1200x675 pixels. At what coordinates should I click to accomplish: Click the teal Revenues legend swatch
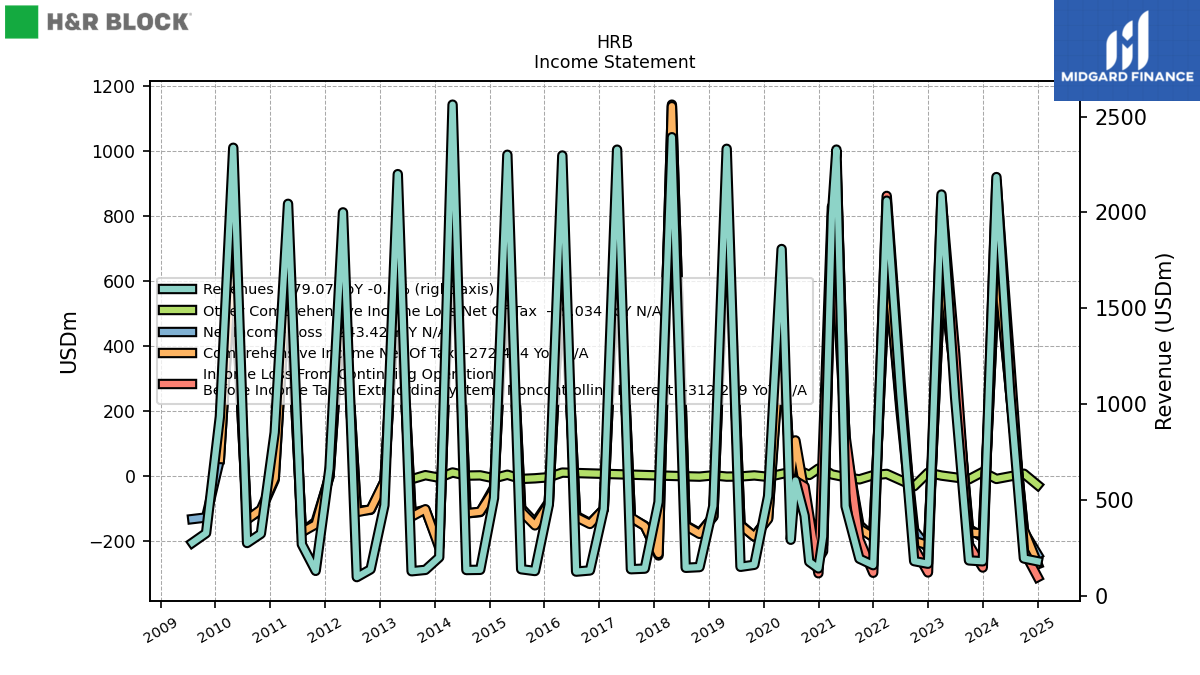pyautogui.click(x=177, y=289)
